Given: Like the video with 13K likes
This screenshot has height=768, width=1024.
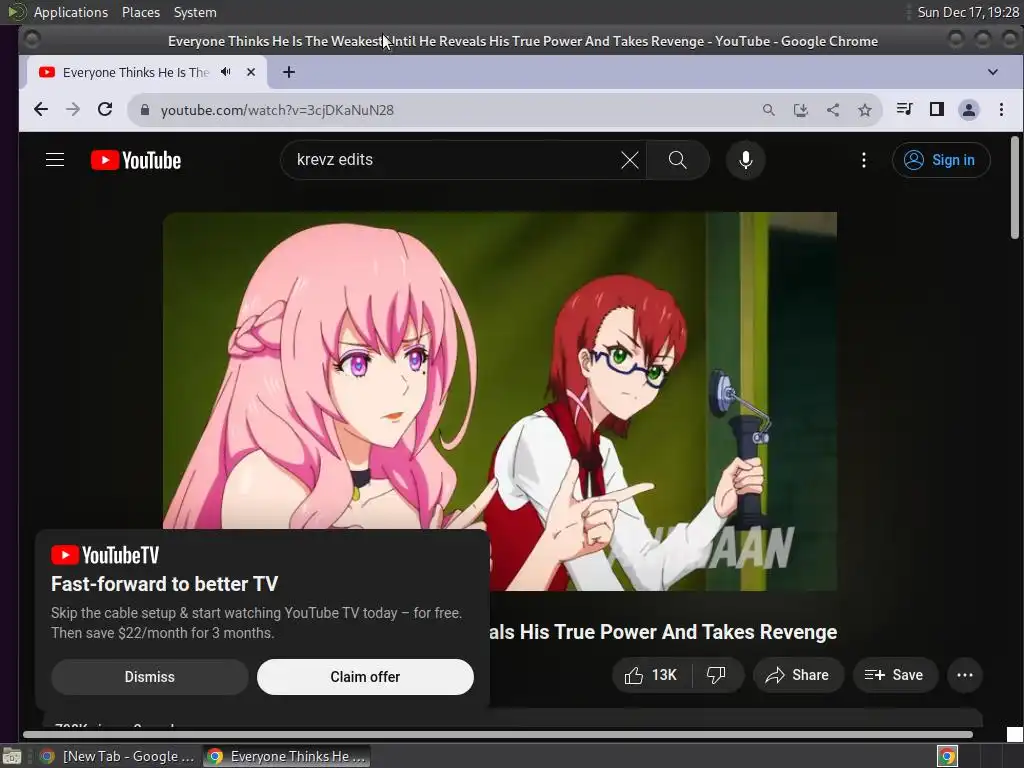Looking at the screenshot, I should (651, 675).
